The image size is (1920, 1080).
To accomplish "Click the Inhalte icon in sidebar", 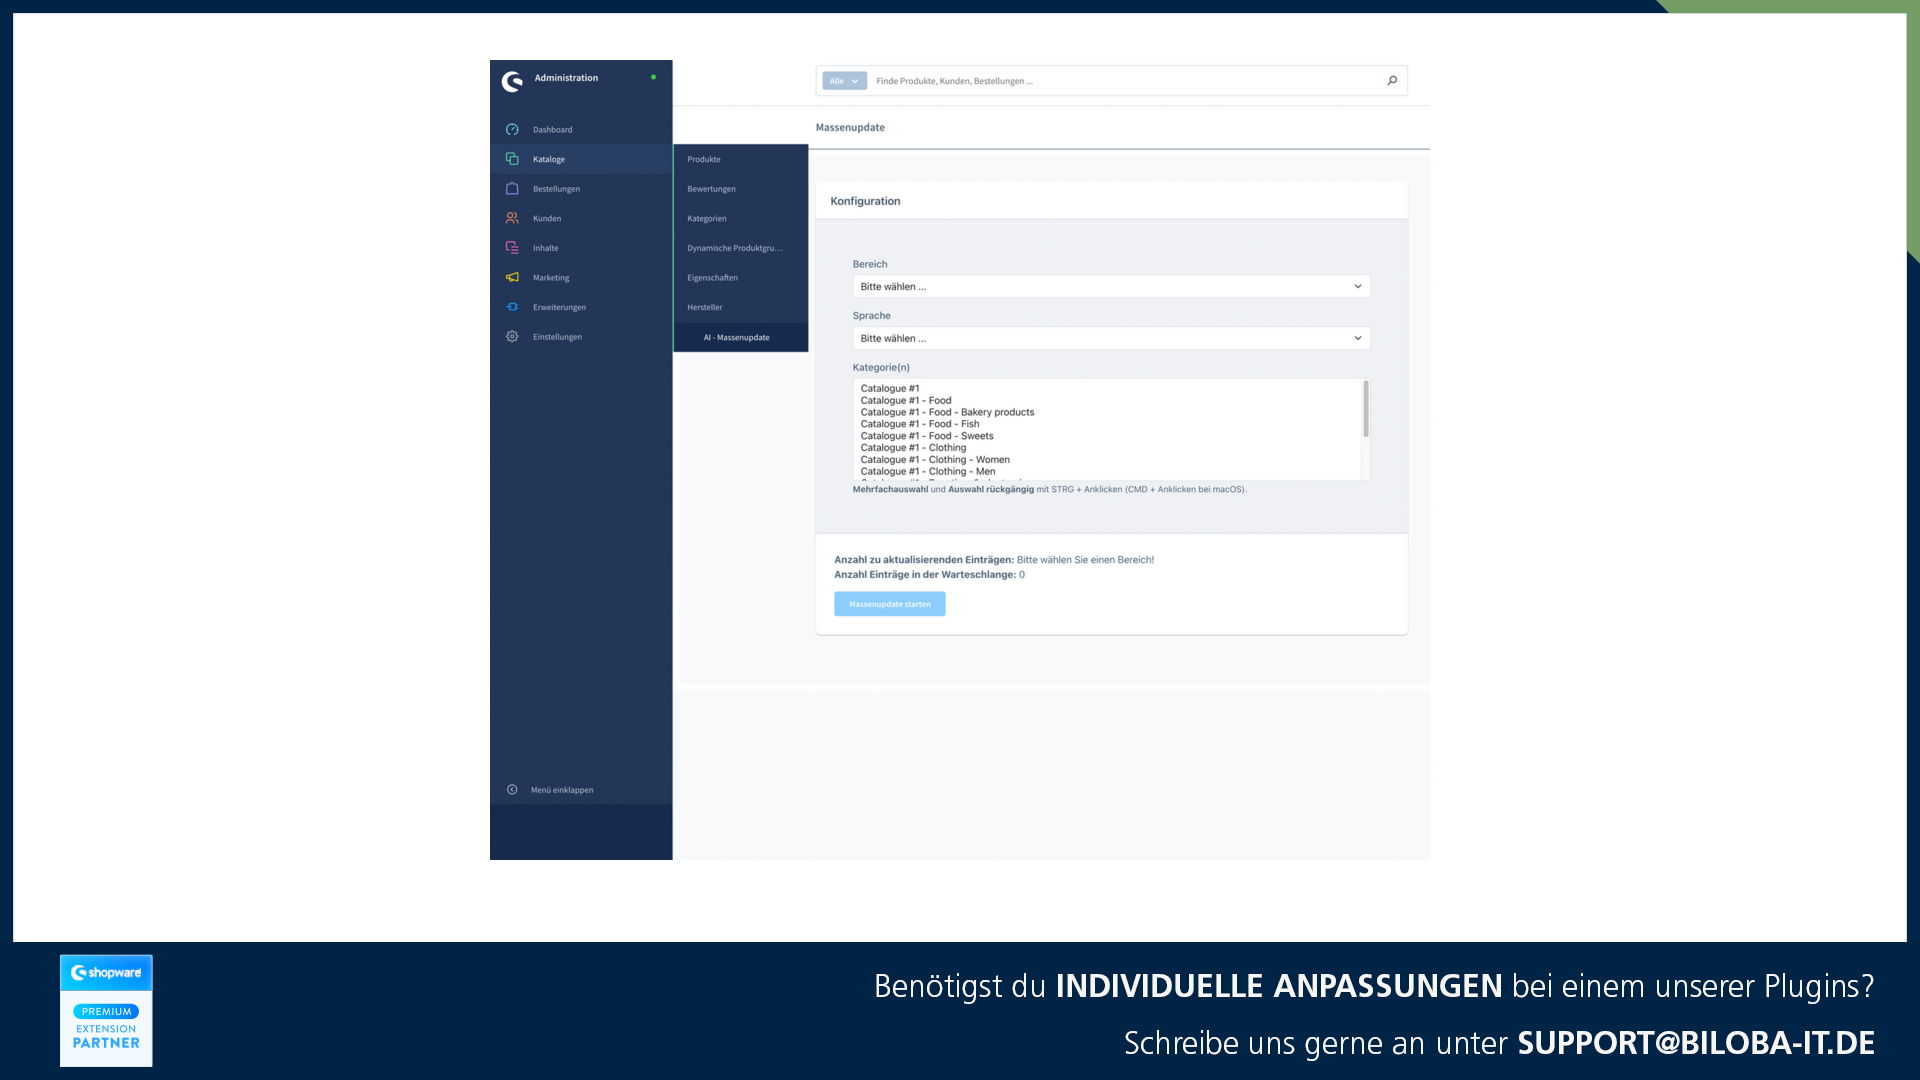I will click(x=513, y=247).
